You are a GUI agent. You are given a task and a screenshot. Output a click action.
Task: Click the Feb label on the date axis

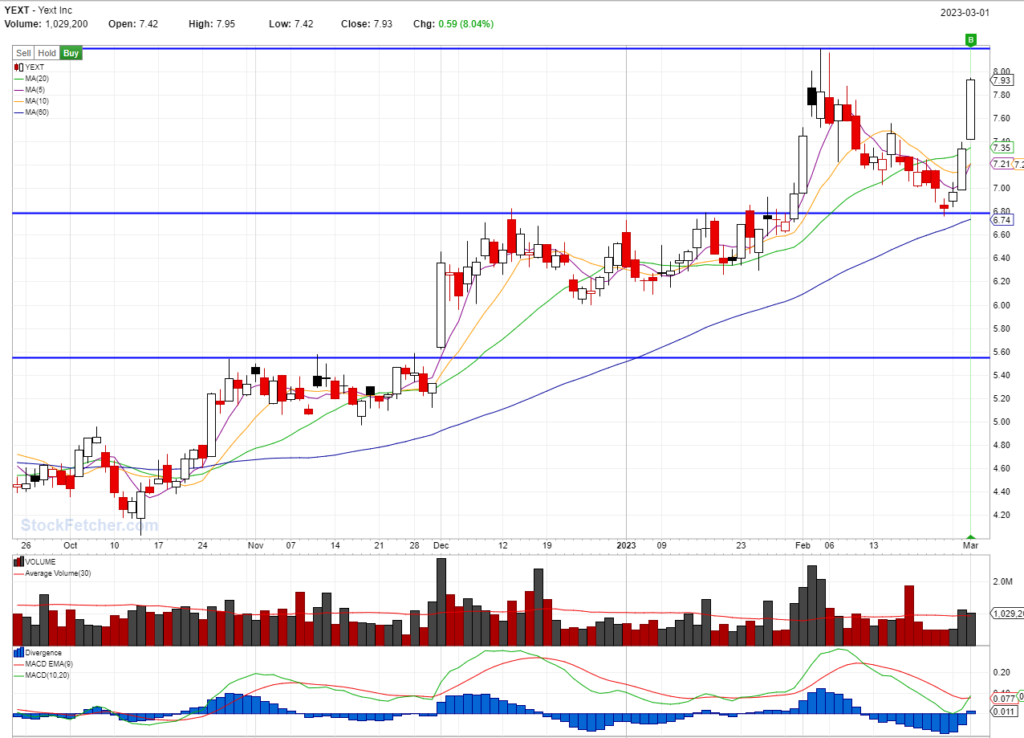click(803, 545)
